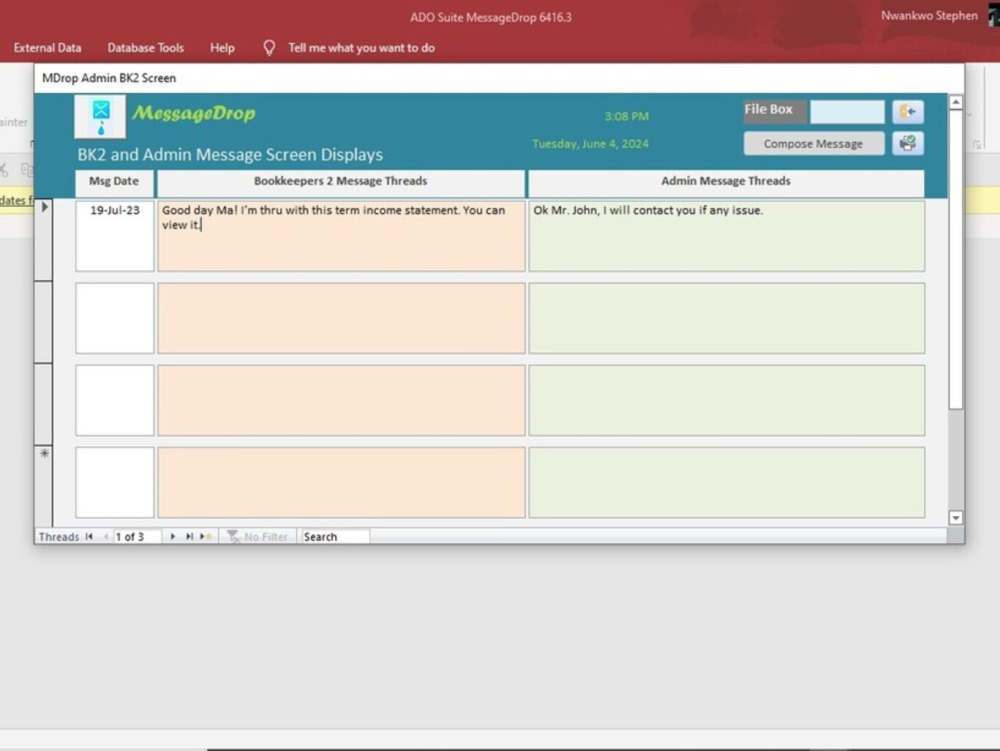Image resolution: width=1000 pixels, height=751 pixels.
Task: Go to previous record in Threads navigator
Action: click(x=106, y=537)
